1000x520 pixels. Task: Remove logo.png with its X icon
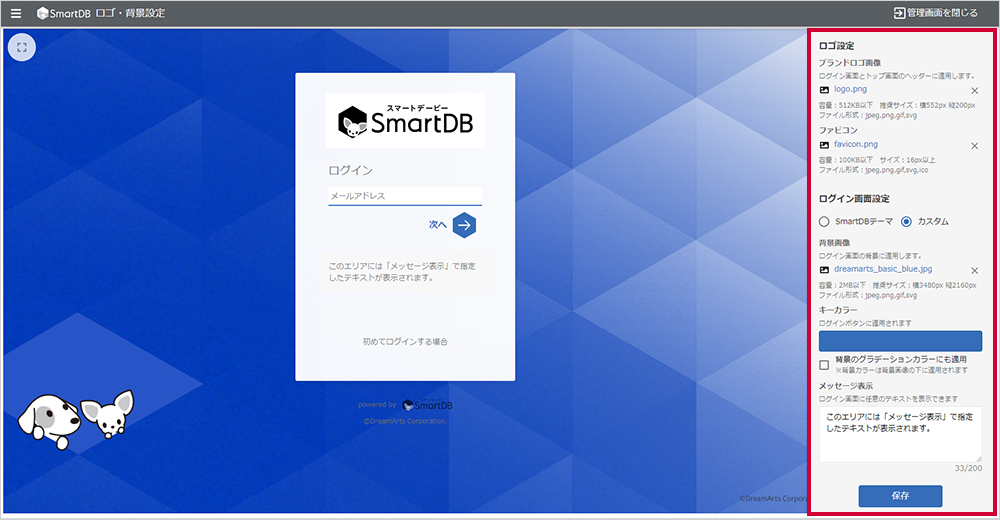point(974,91)
